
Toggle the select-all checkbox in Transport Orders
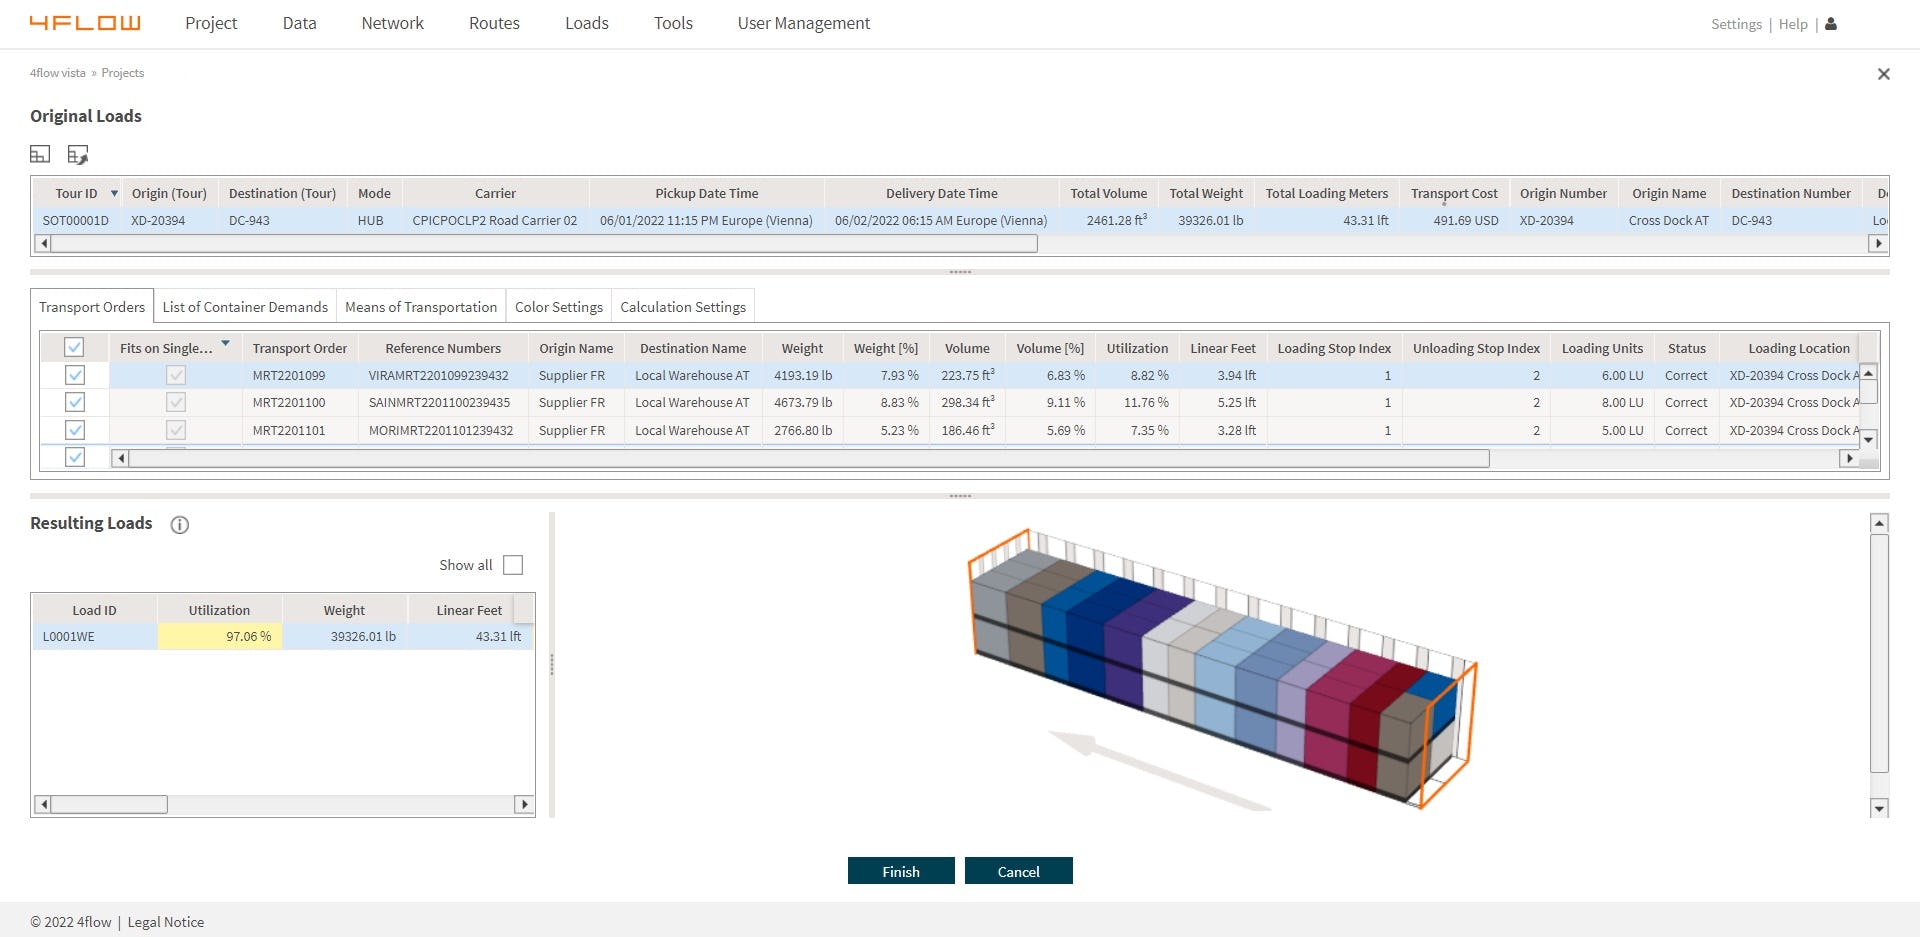point(74,347)
